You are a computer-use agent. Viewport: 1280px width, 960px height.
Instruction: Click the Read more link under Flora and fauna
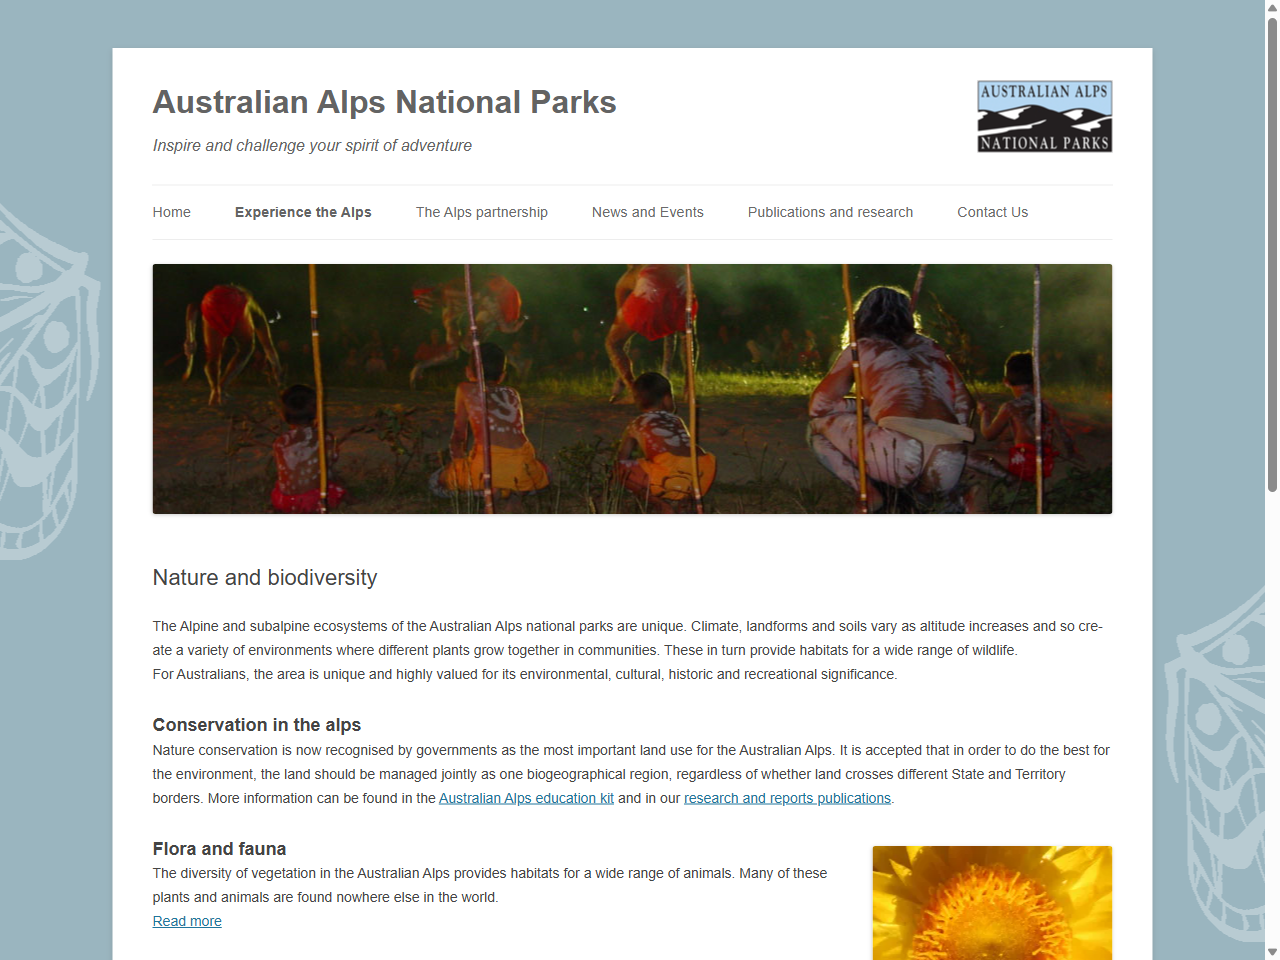(x=186, y=921)
